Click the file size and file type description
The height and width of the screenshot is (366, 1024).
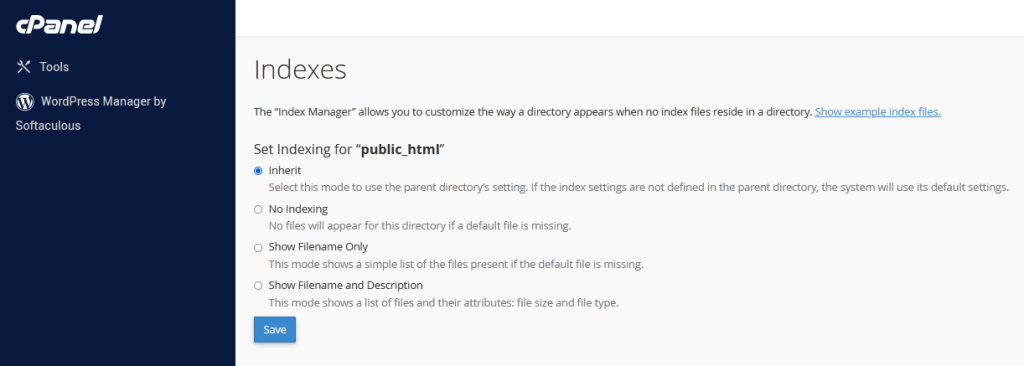[x=444, y=303]
